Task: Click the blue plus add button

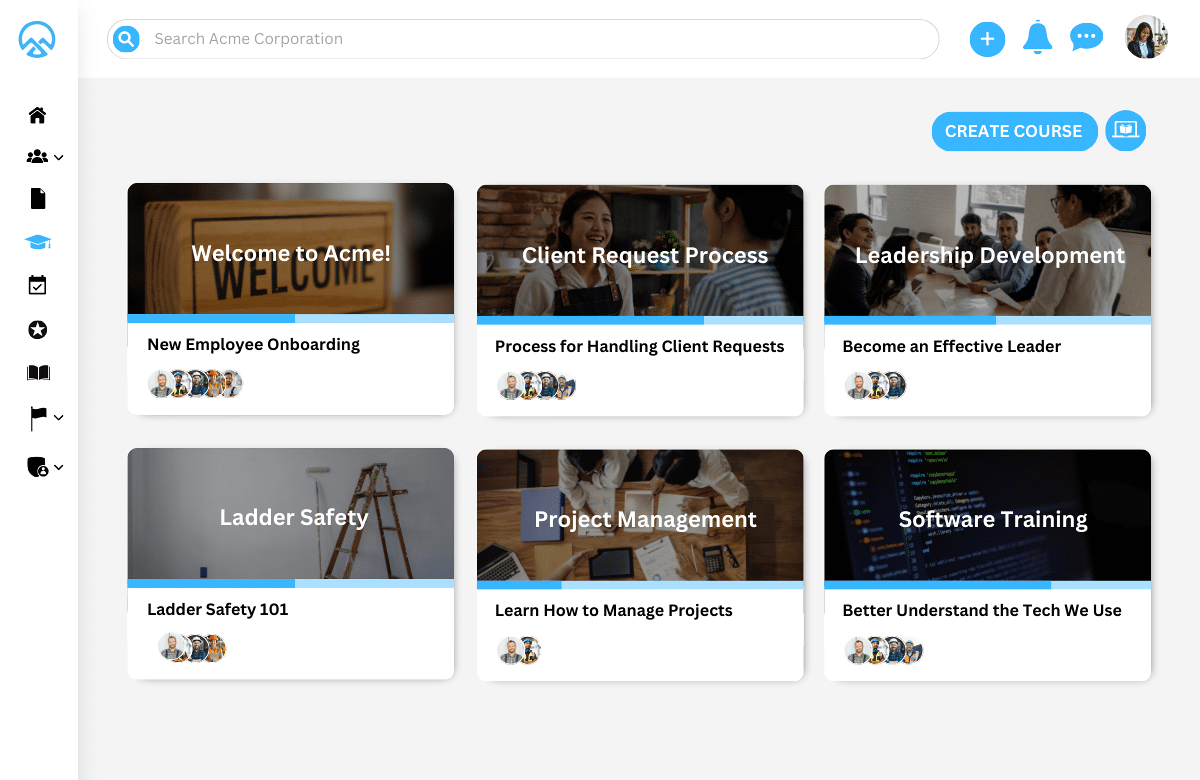Action: point(987,39)
